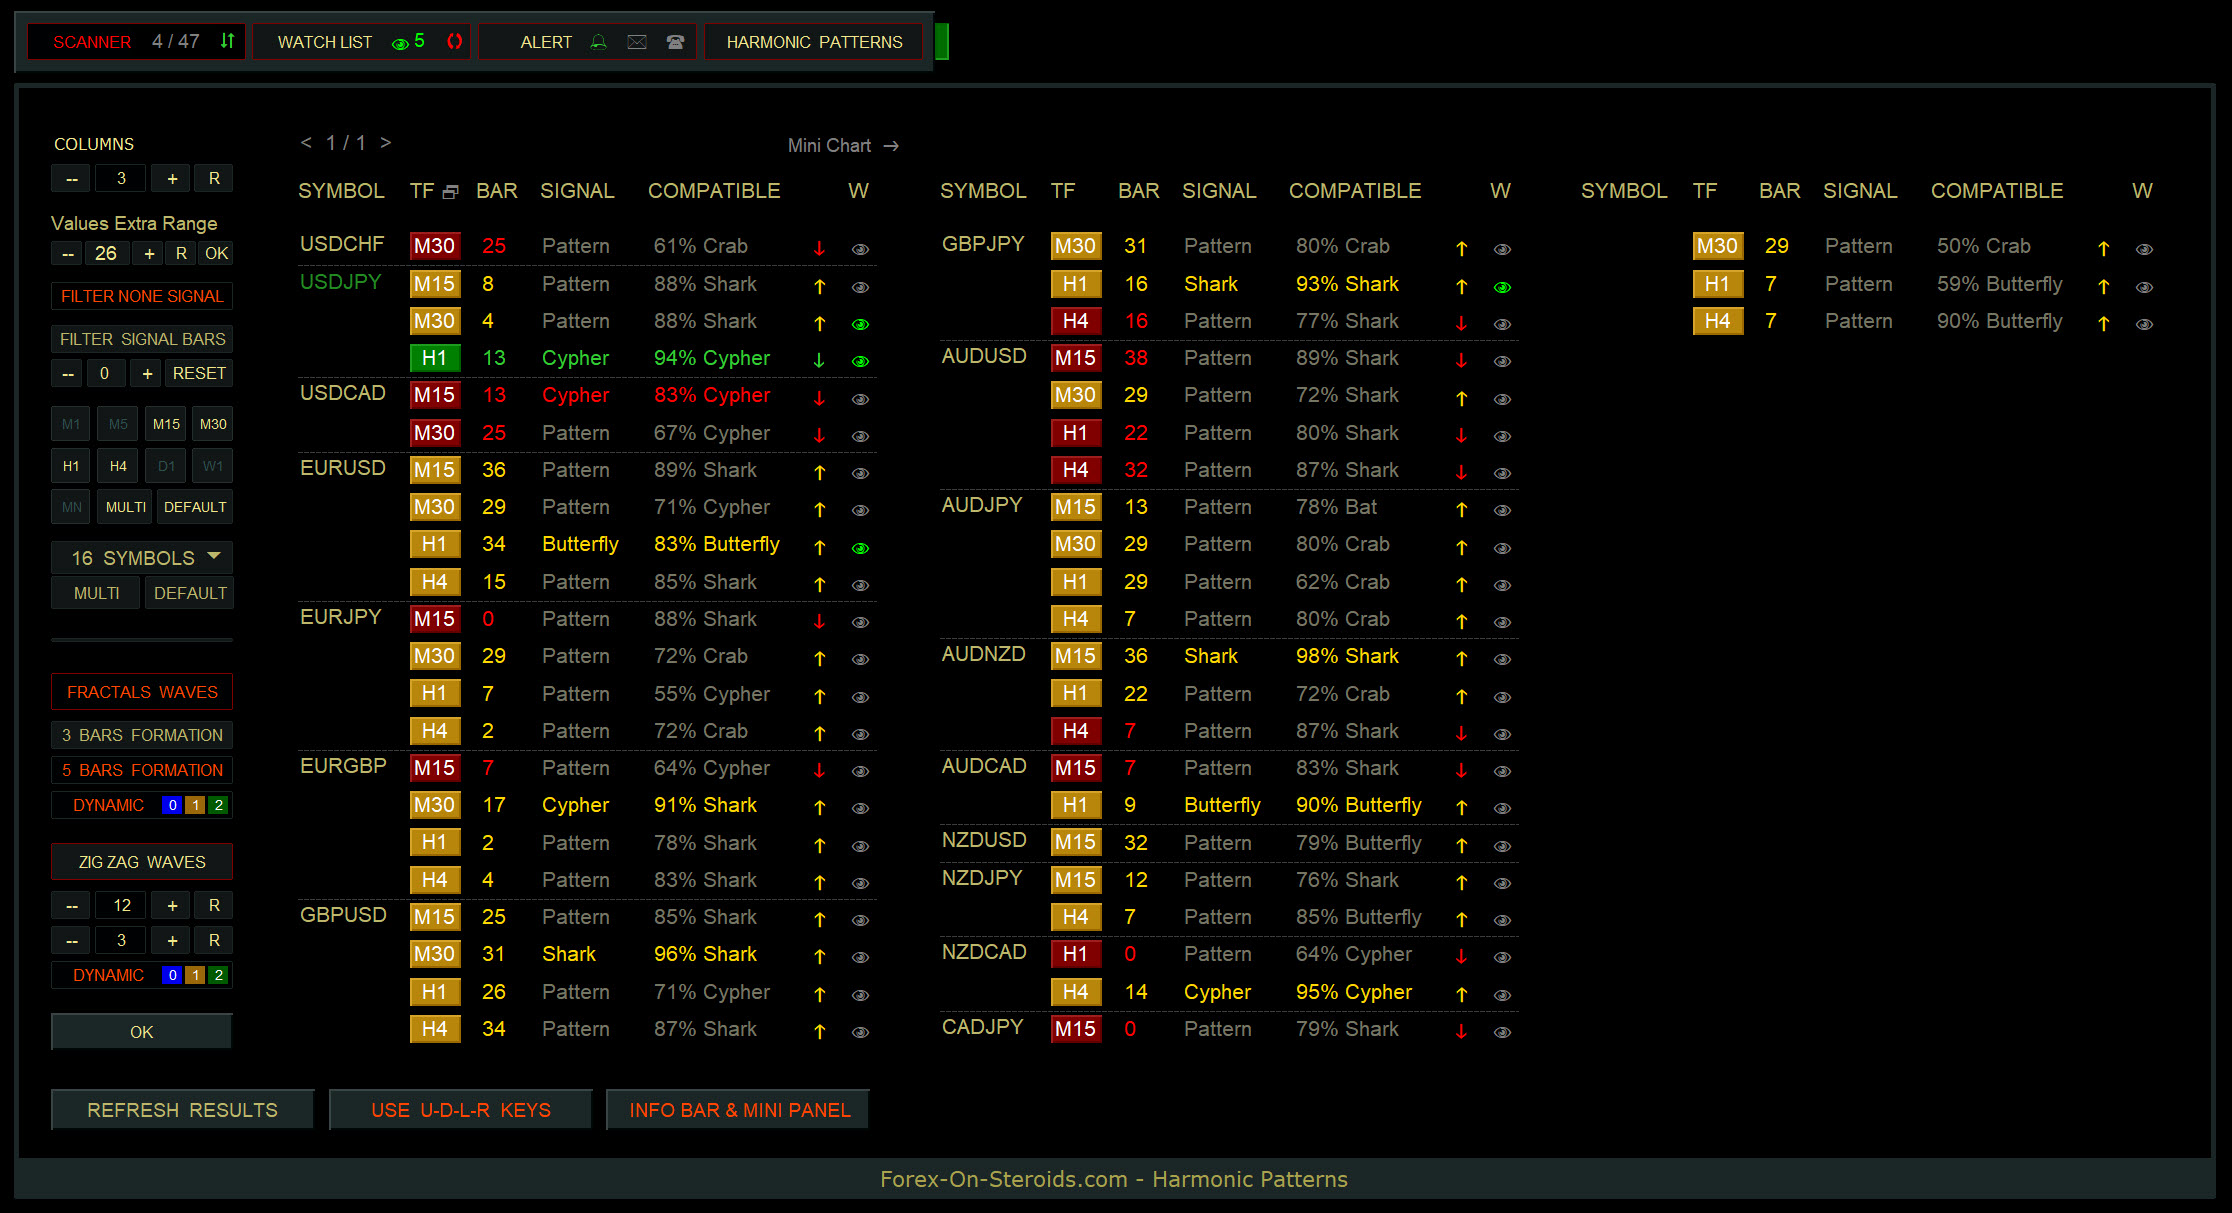
Task: Click the phone alert icon
Action: pyautogui.click(x=676, y=42)
